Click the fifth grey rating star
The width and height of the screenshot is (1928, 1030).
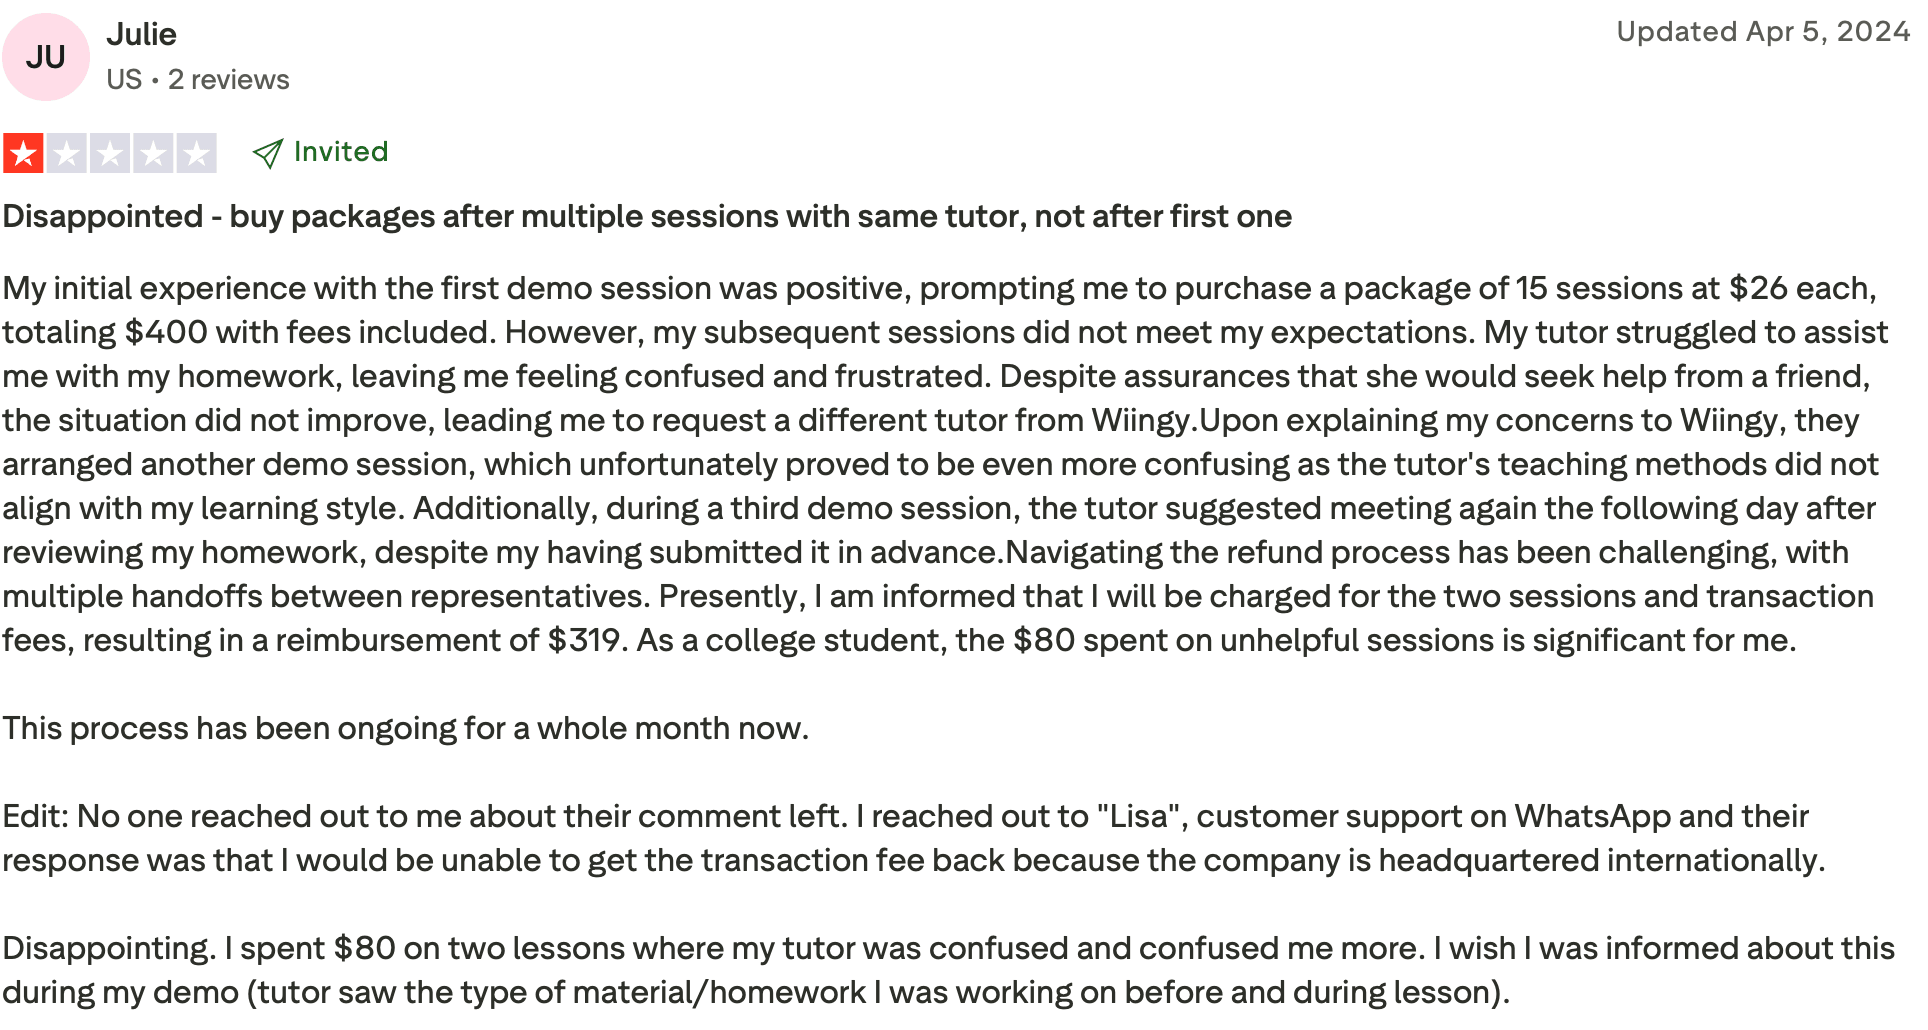196,153
